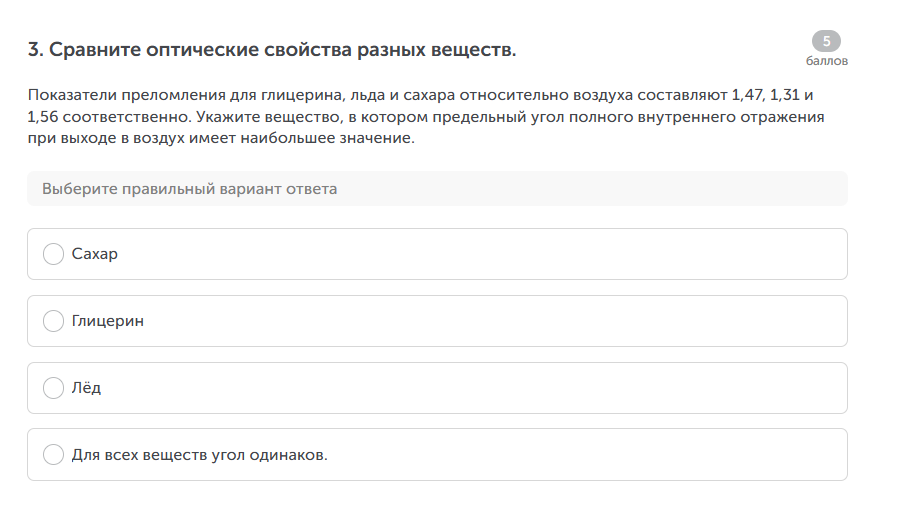Click the "Глицерин" answer label text
Viewport: 907px width, 507px height.
click(108, 321)
